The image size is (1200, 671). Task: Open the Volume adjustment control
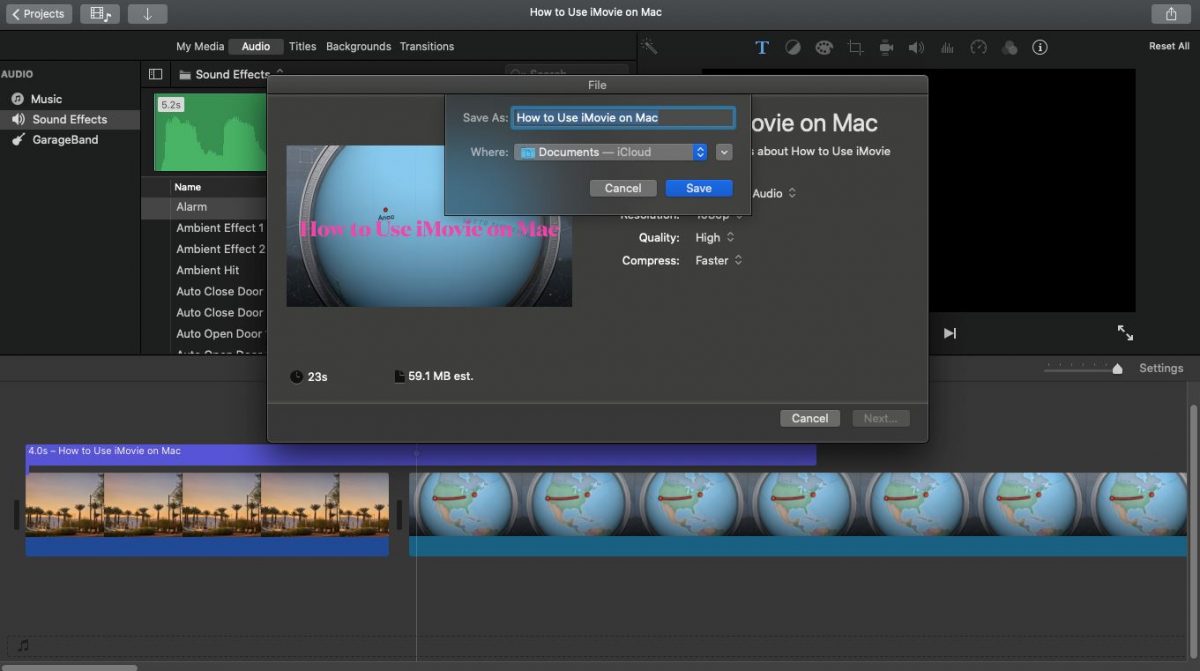click(914, 46)
